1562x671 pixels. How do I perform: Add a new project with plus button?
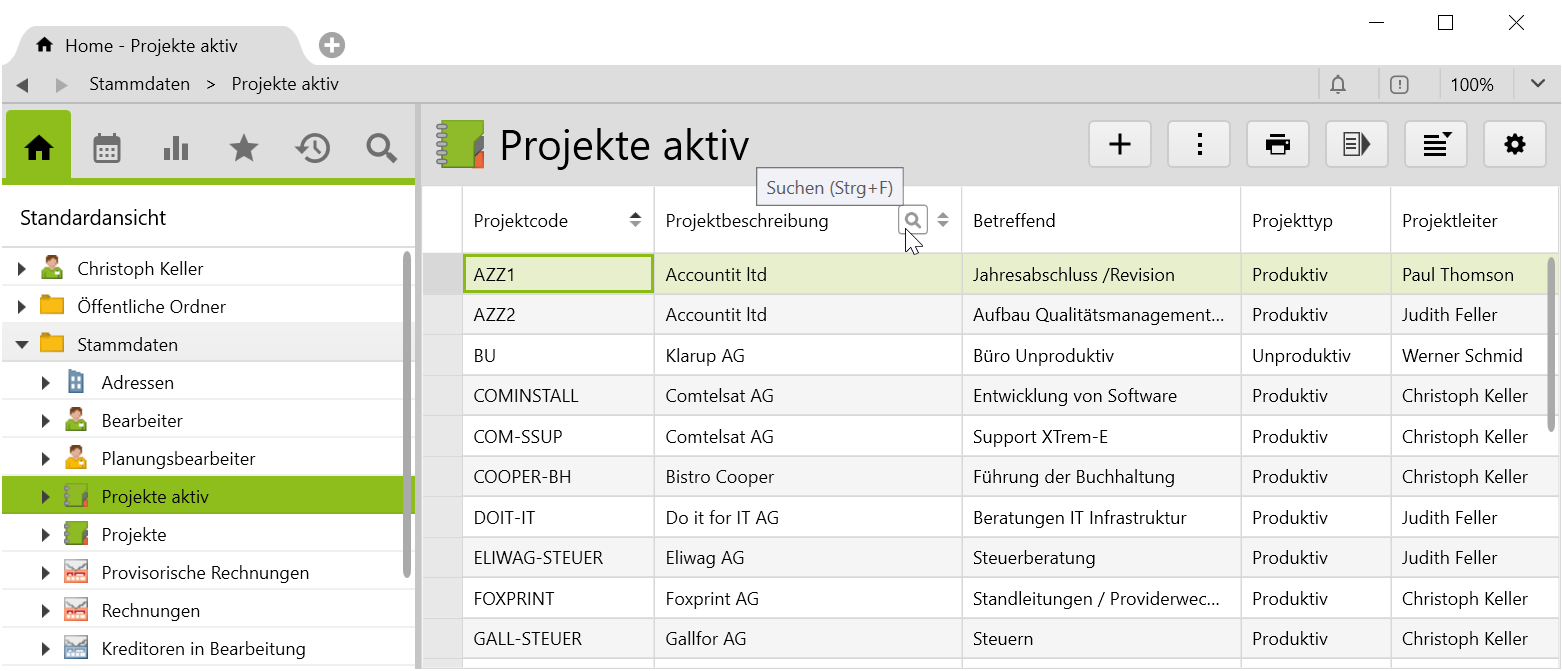(x=1120, y=145)
